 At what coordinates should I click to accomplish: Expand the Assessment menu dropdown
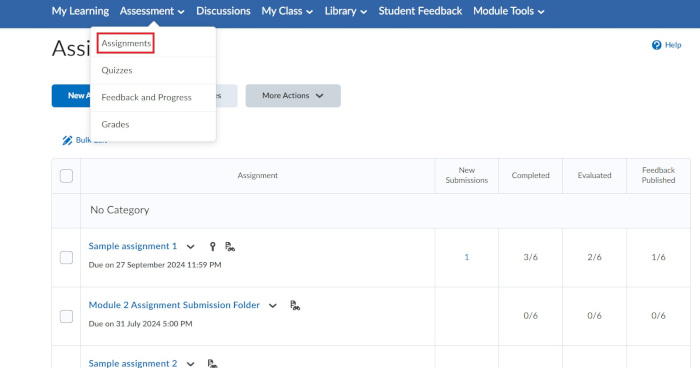152,11
